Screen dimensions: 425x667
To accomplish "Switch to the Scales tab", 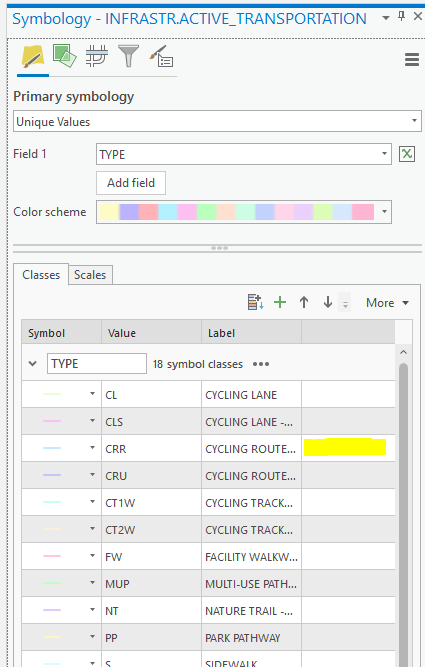I will [x=90, y=275].
